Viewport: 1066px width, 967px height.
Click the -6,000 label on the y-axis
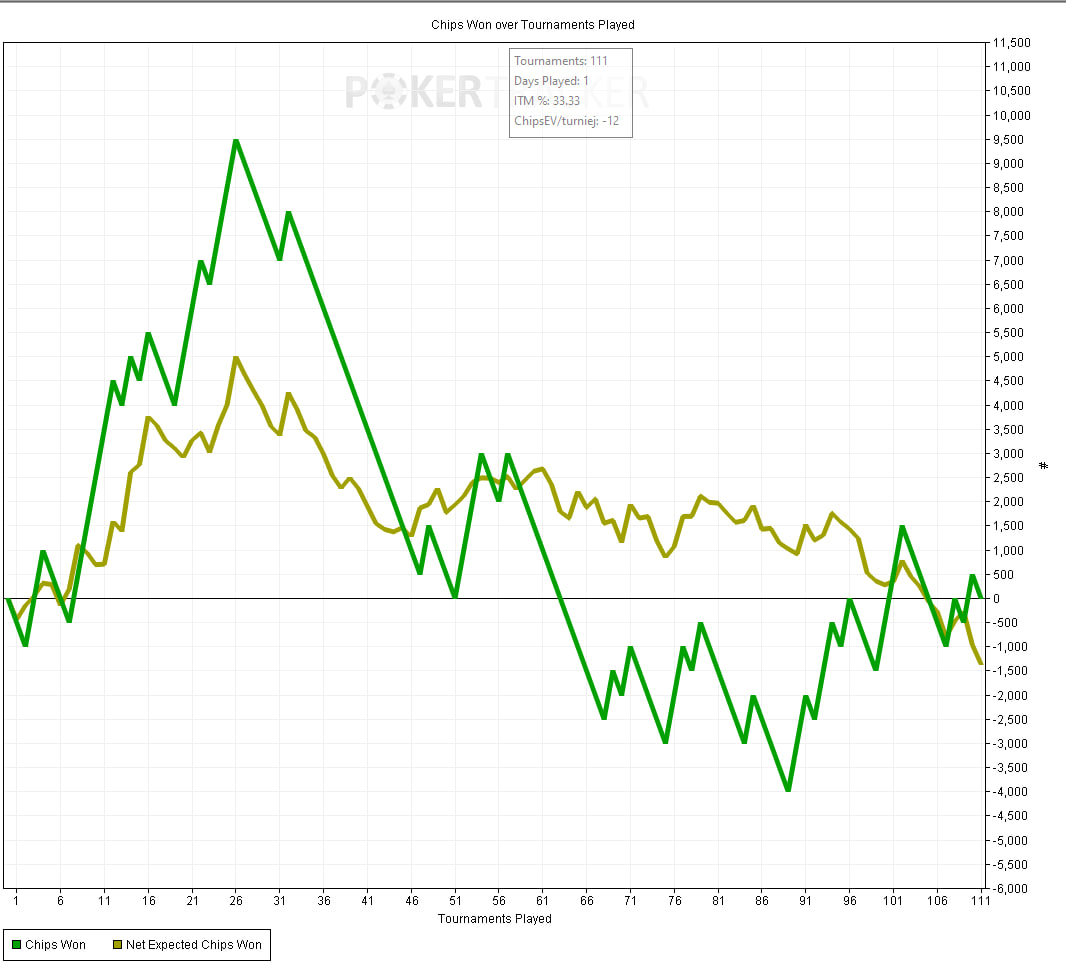pos(1011,888)
